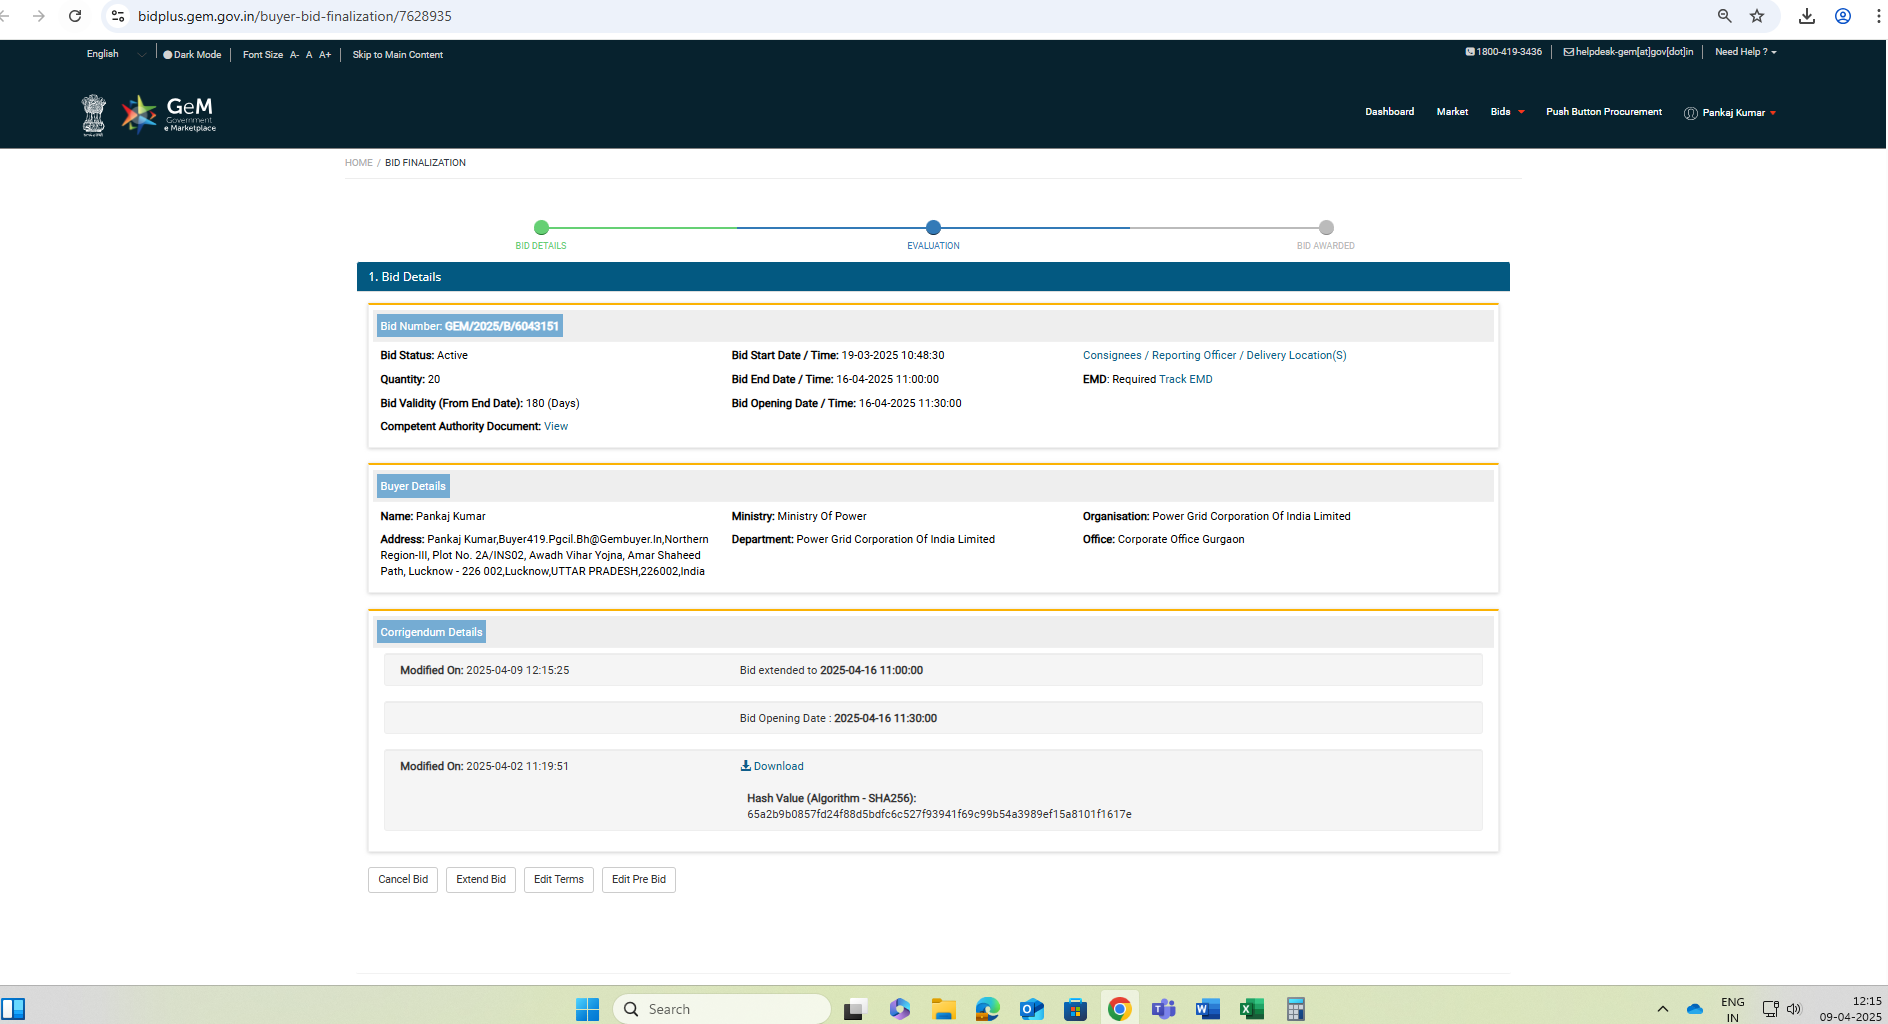Open File Explorer from taskbar
Screen dimensions: 1888x1024
(x=943, y=1009)
